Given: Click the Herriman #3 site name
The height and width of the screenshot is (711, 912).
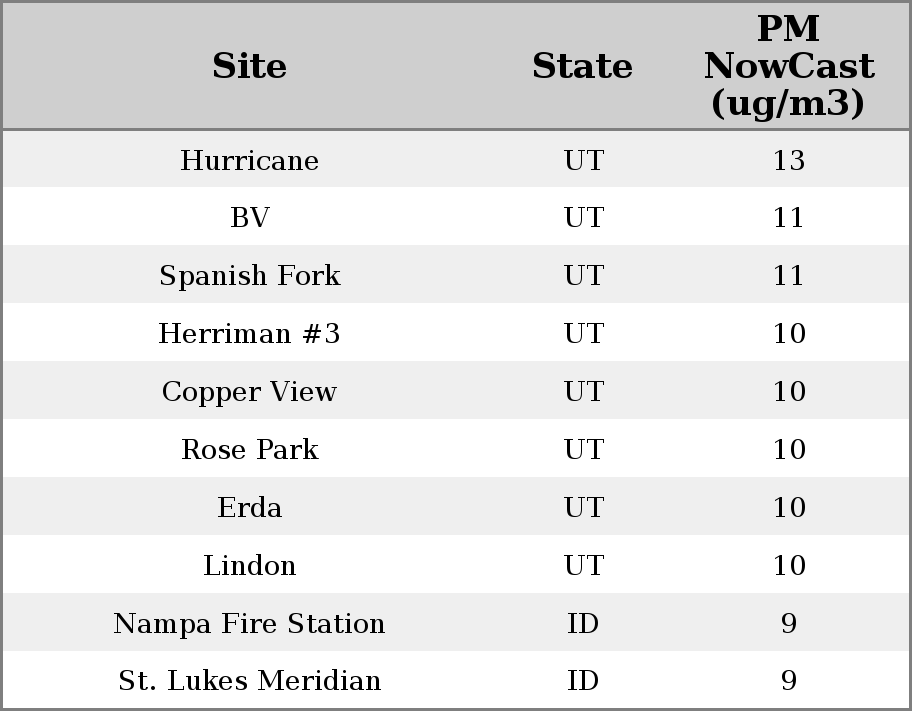Looking at the screenshot, I should (249, 334).
